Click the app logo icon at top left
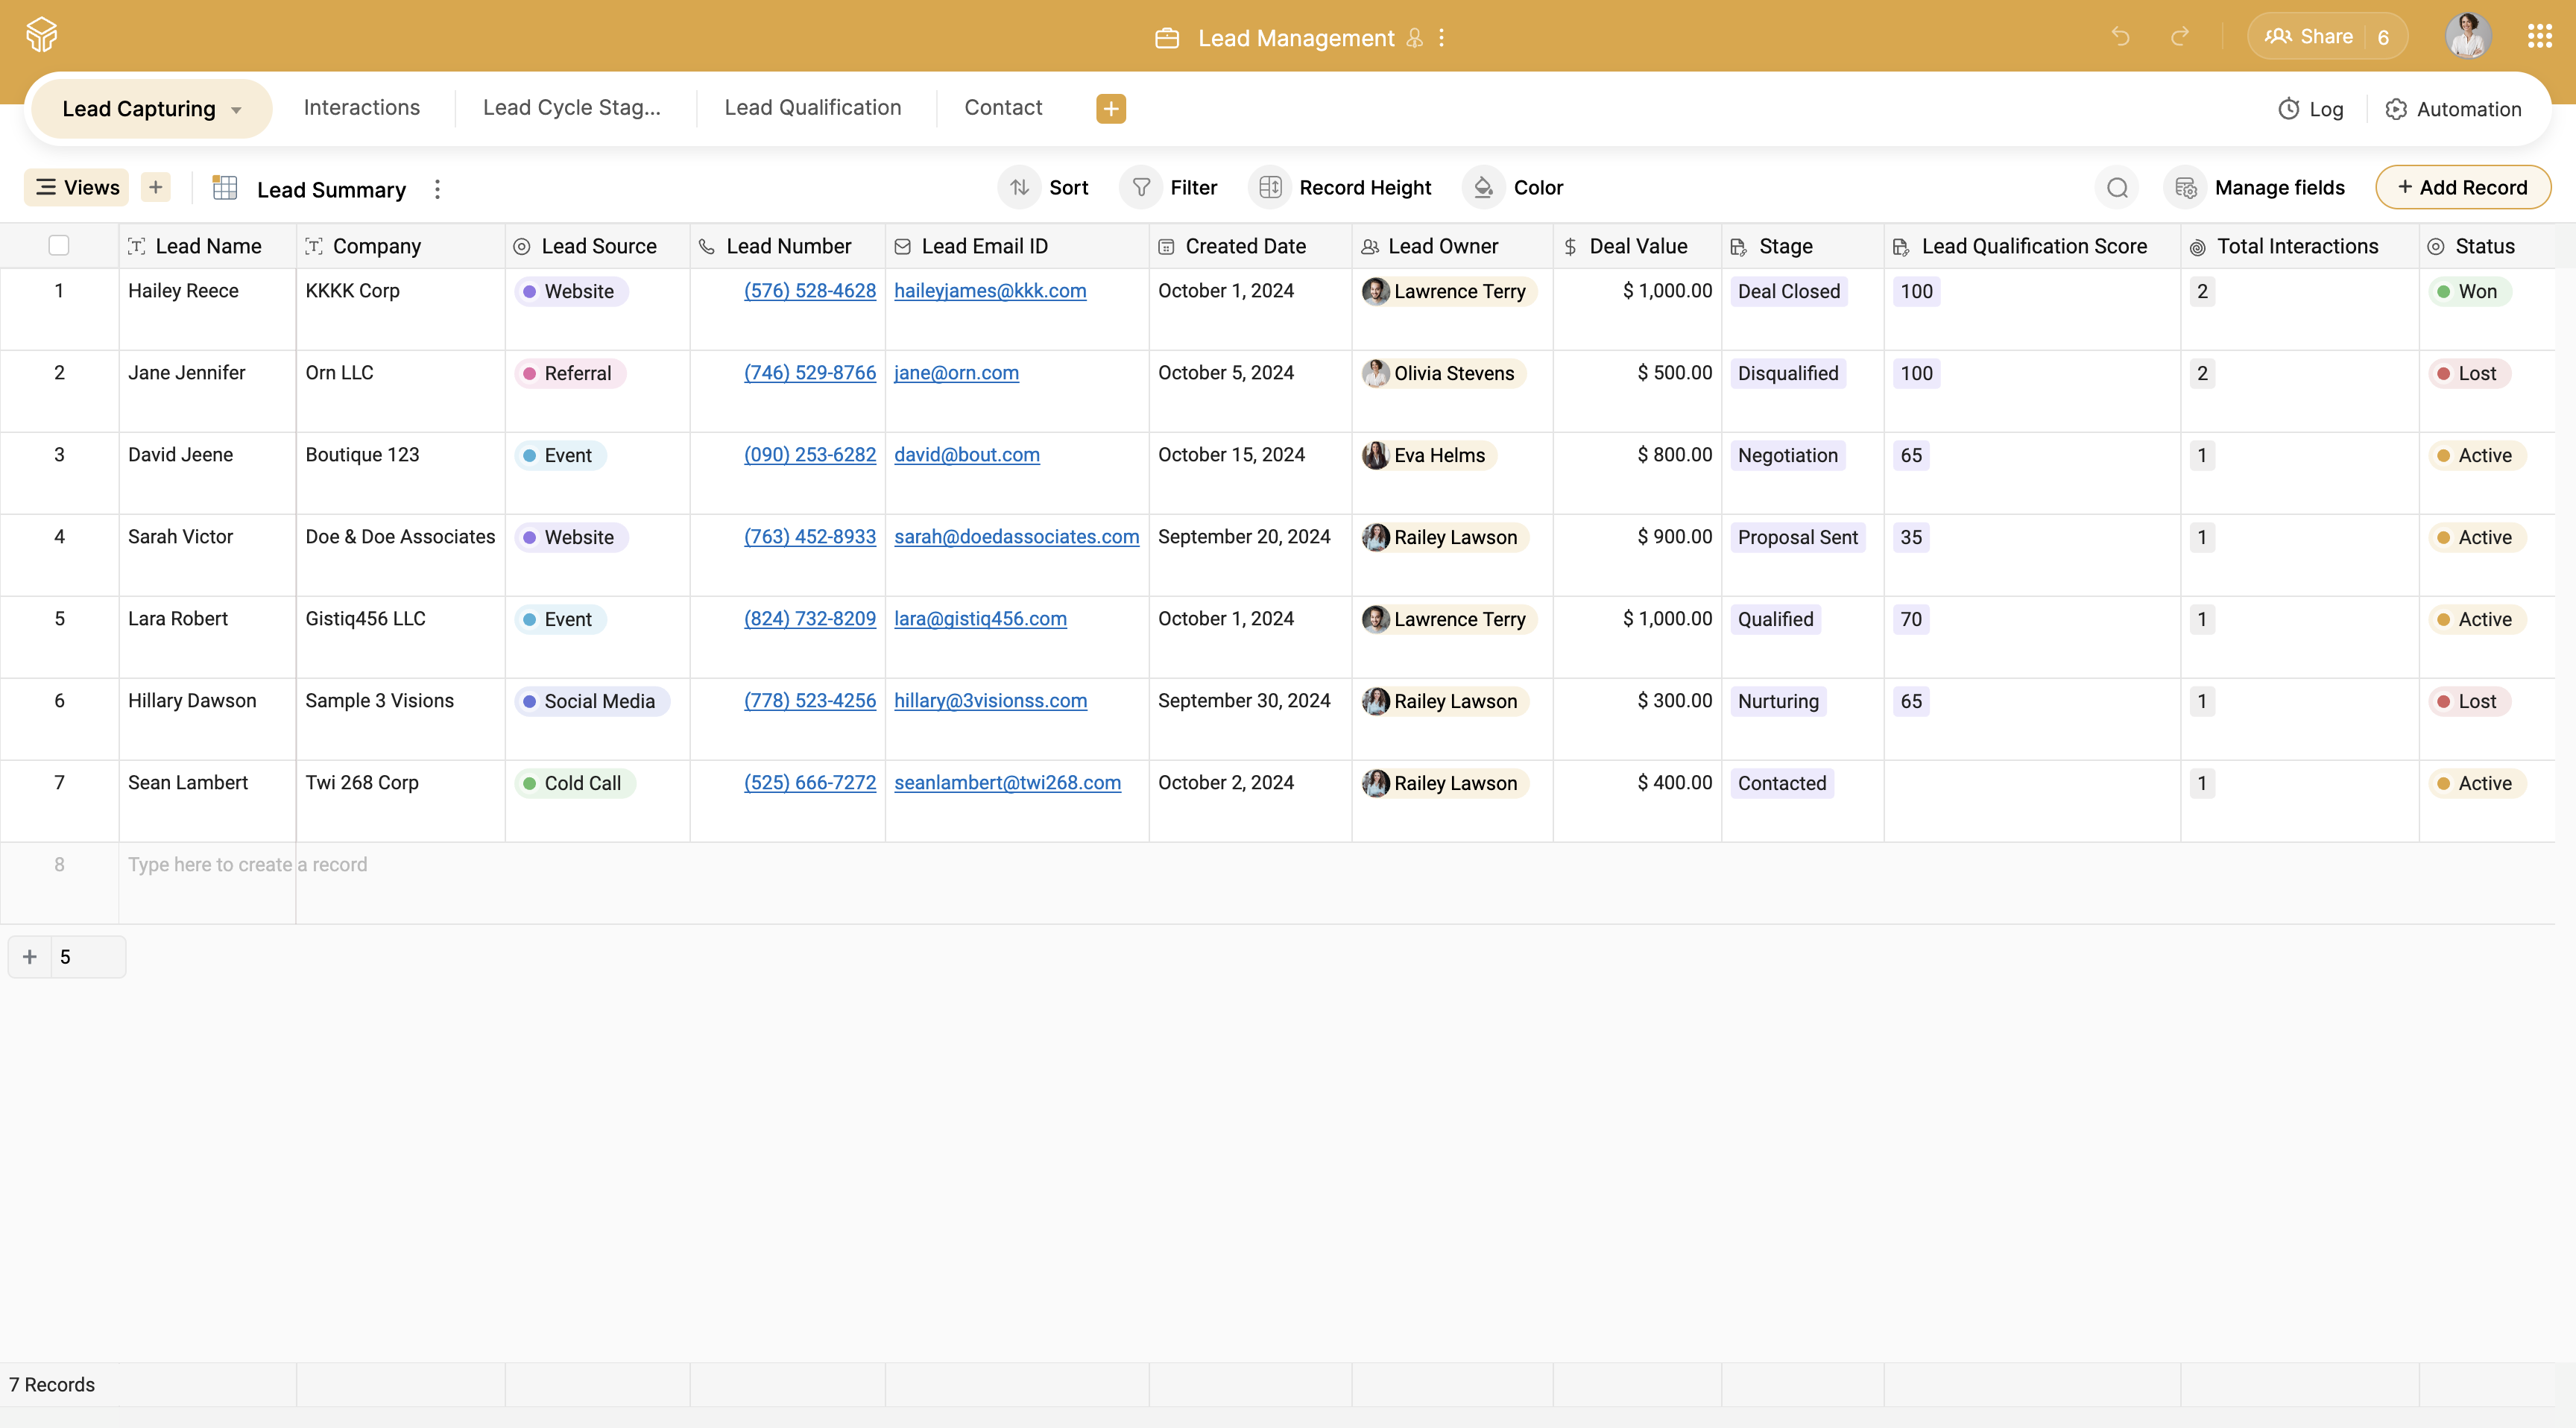The height and width of the screenshot is (1428, 2576). [x=42, y=36]
